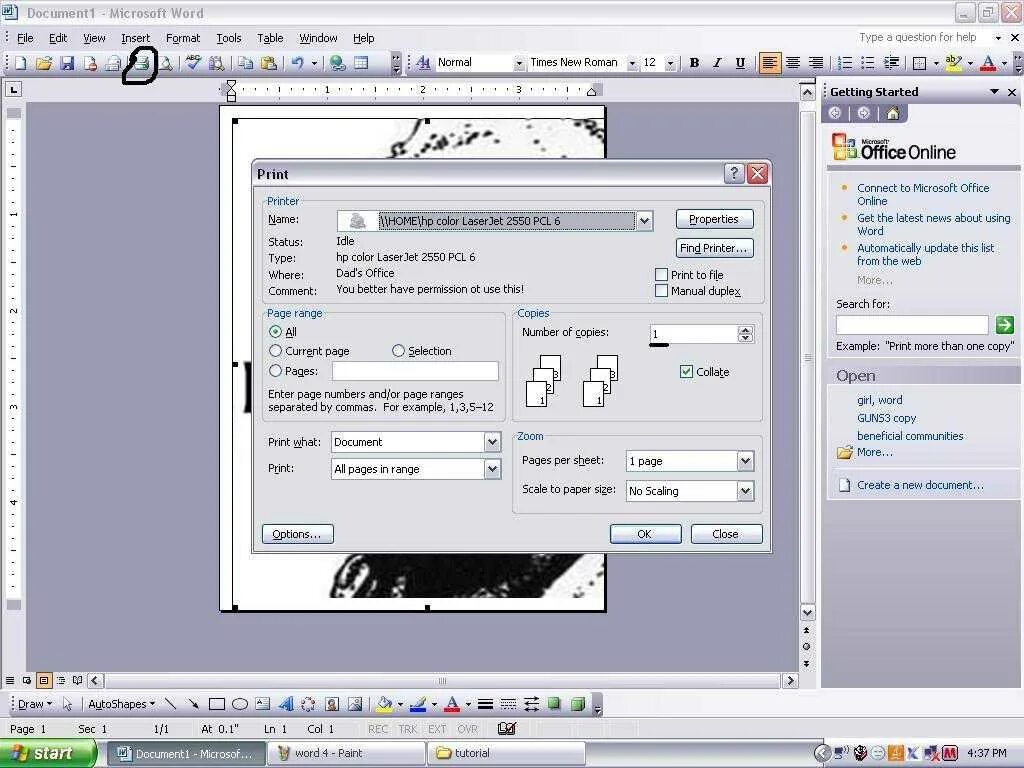Open the Times New Roman font dropdown
Viewport: 1024px width, 768px height.
click(632, 63)
